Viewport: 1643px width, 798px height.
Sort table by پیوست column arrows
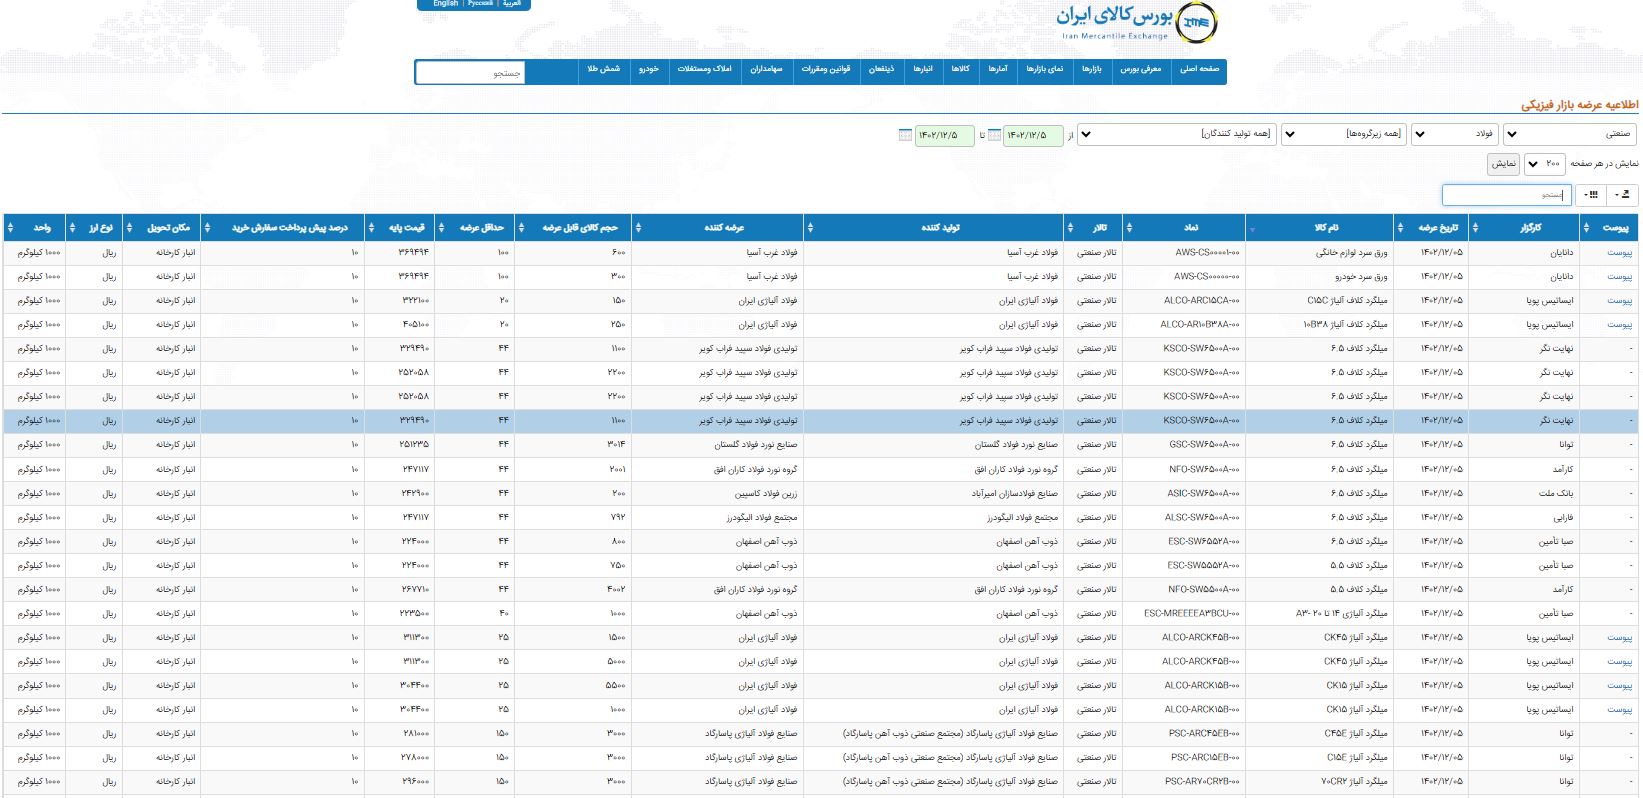point(1587,228)
